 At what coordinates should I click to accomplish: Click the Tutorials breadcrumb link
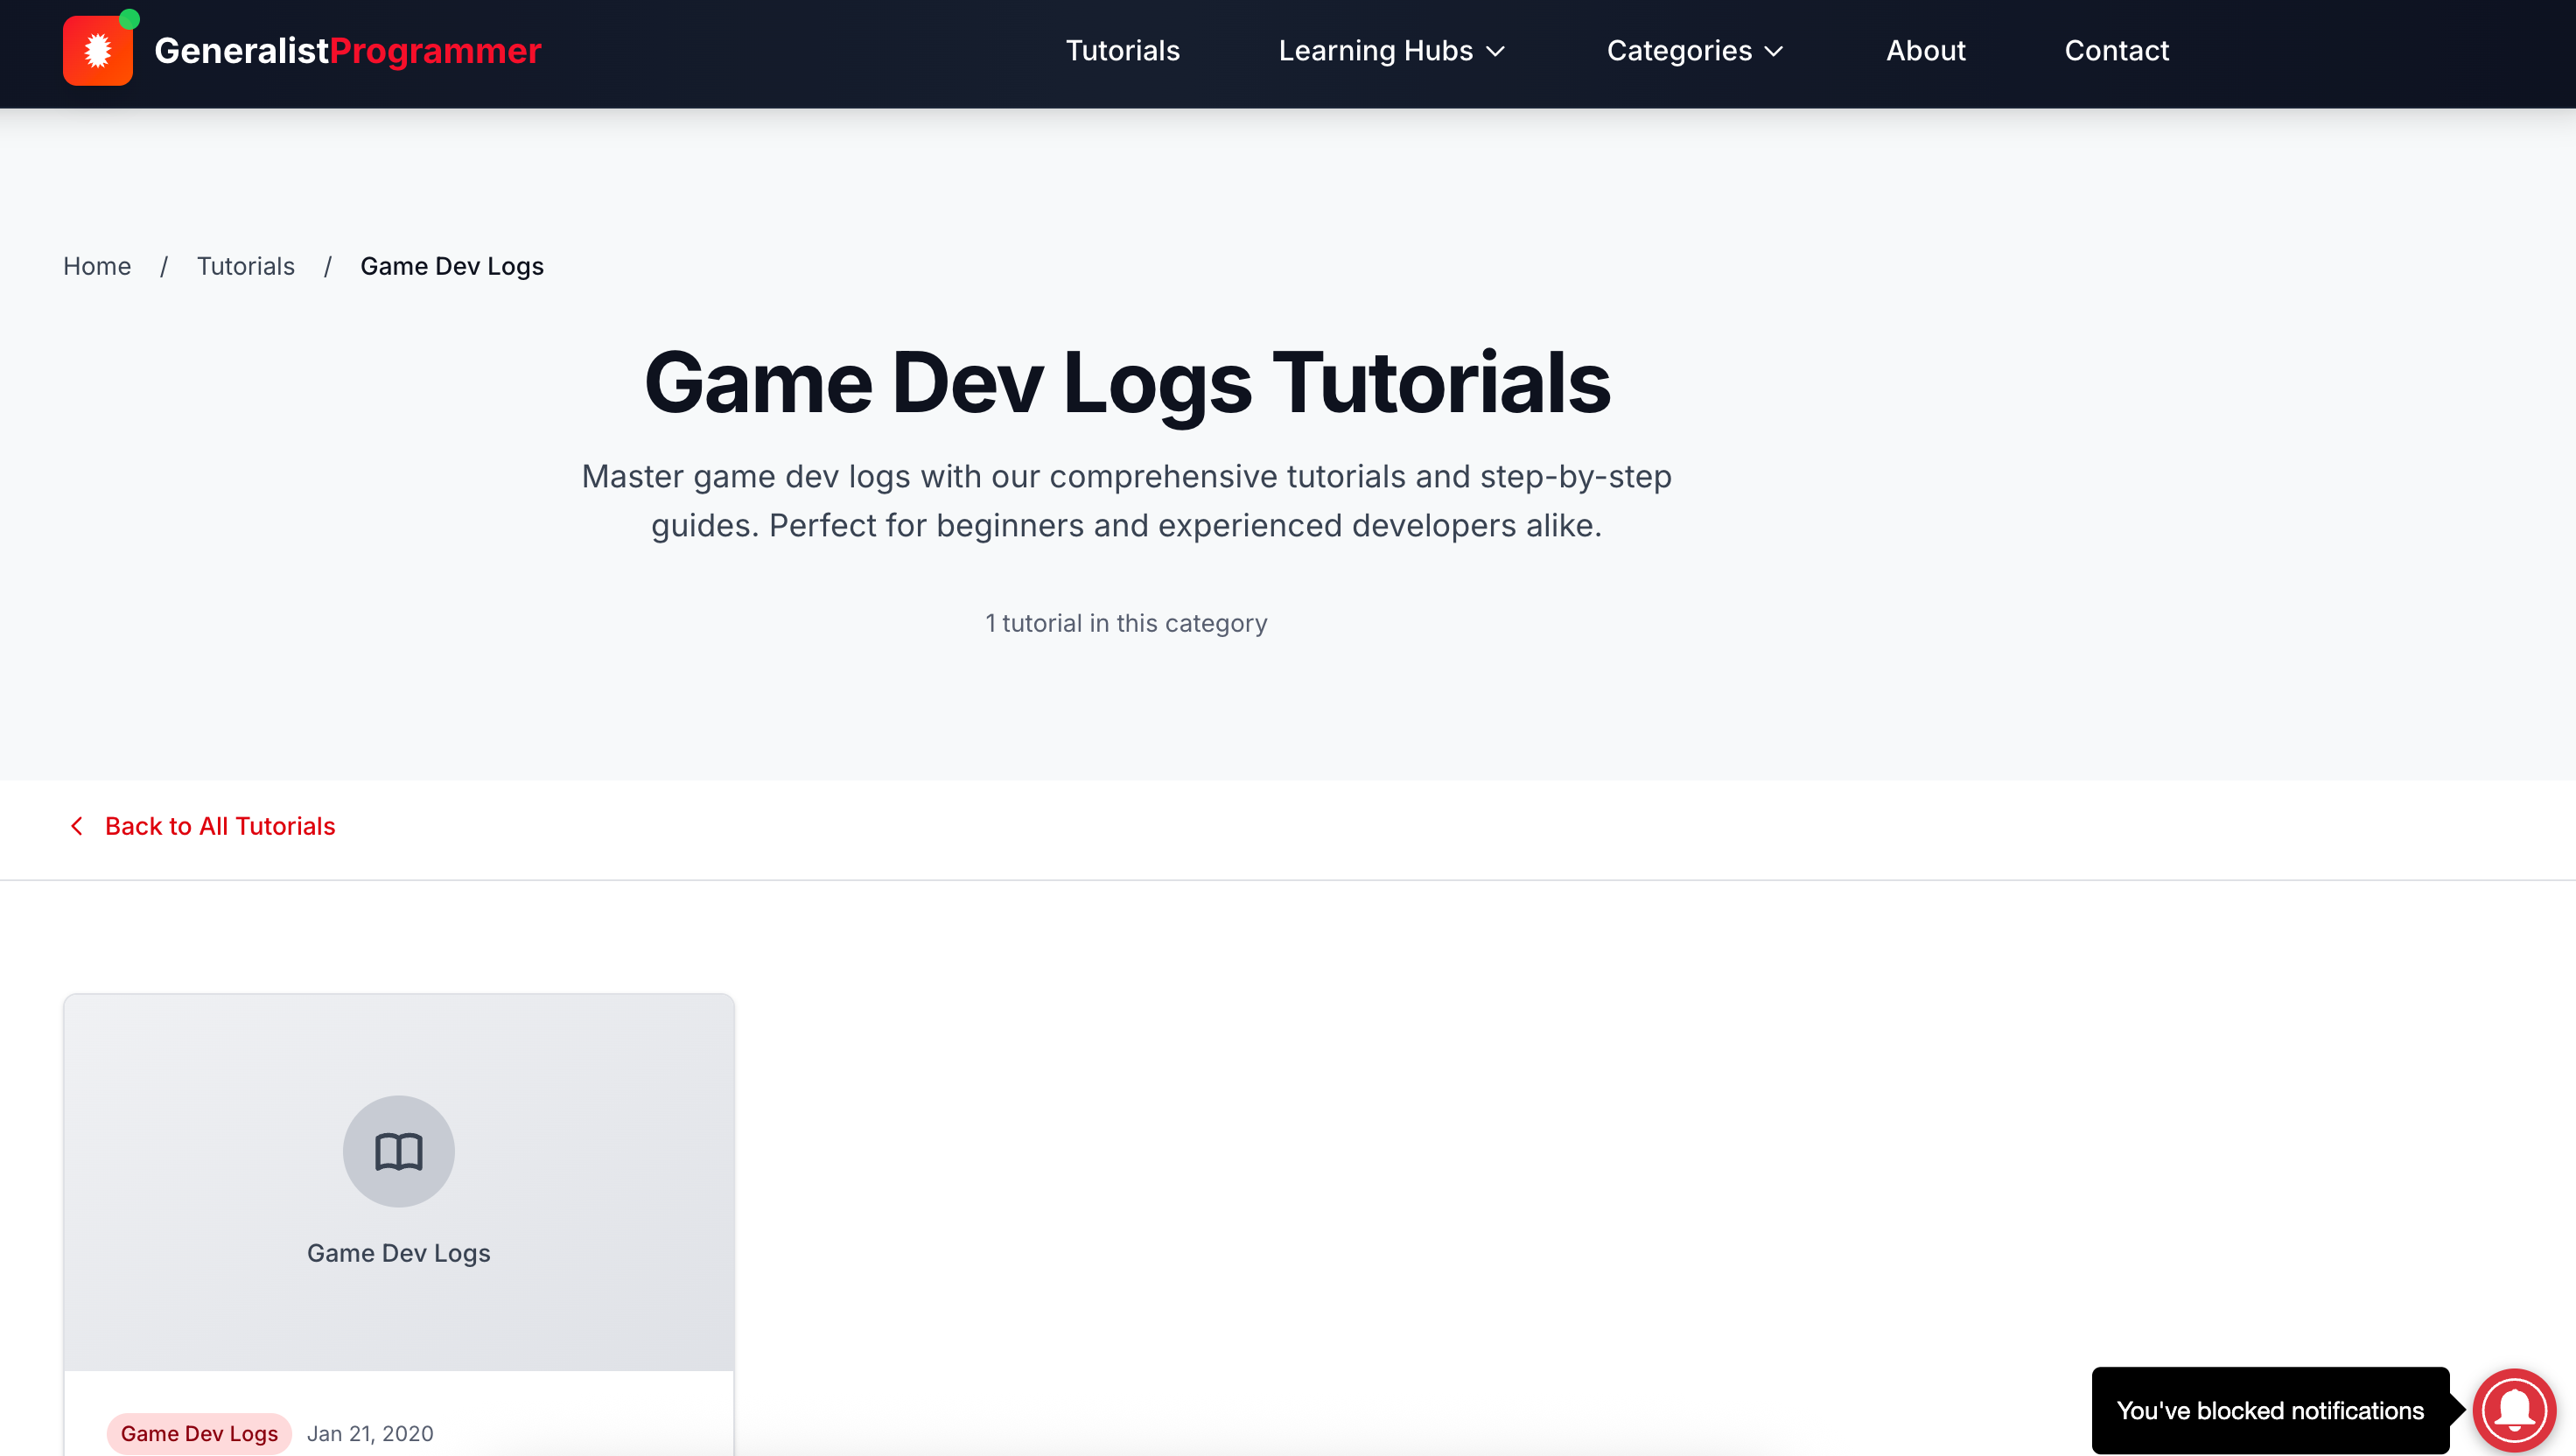(245, 266)
